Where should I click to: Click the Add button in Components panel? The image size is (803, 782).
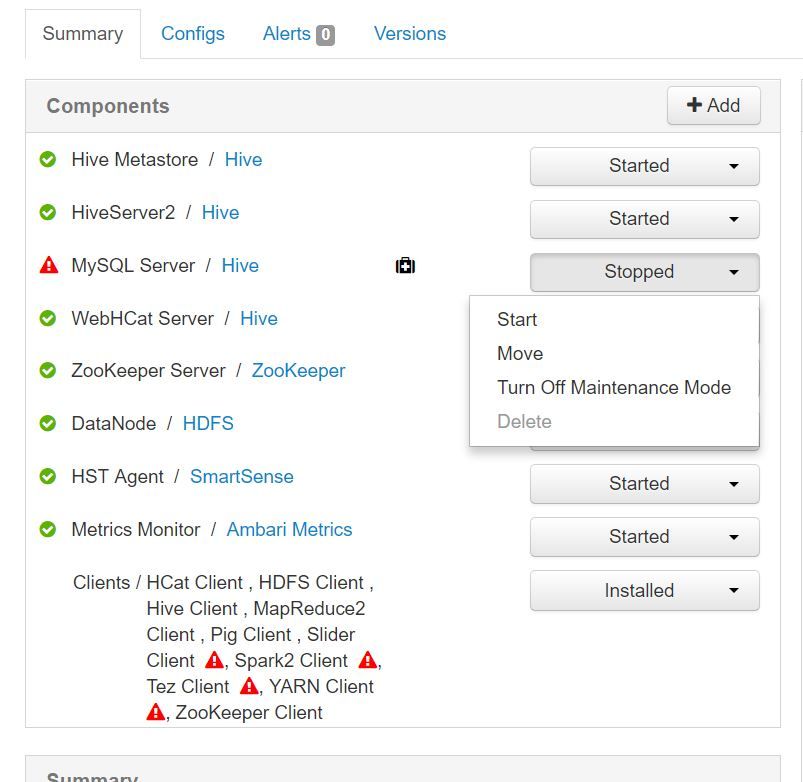[713, 105]
